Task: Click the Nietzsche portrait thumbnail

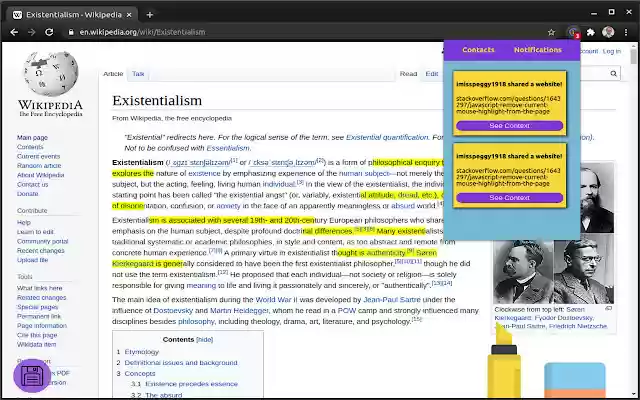Action: point(523,272)
